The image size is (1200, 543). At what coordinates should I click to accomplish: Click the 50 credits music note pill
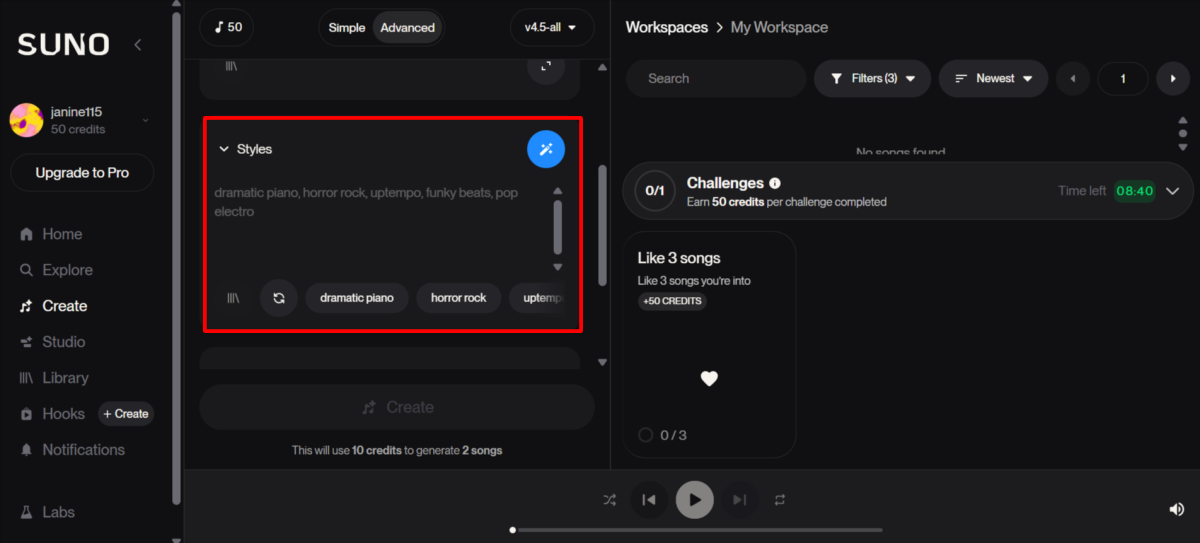[x=227, y=27]
